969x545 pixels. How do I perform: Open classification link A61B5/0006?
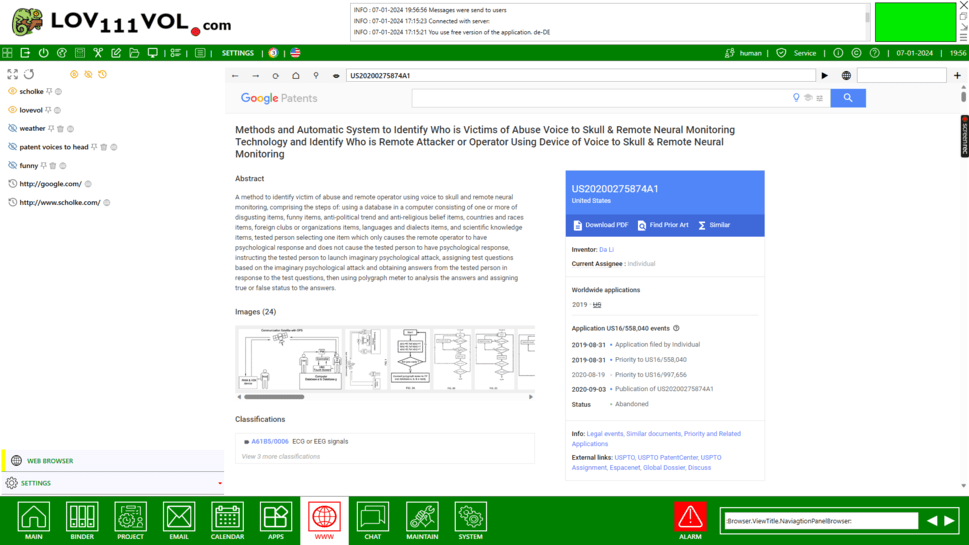[x=270, y=441]
